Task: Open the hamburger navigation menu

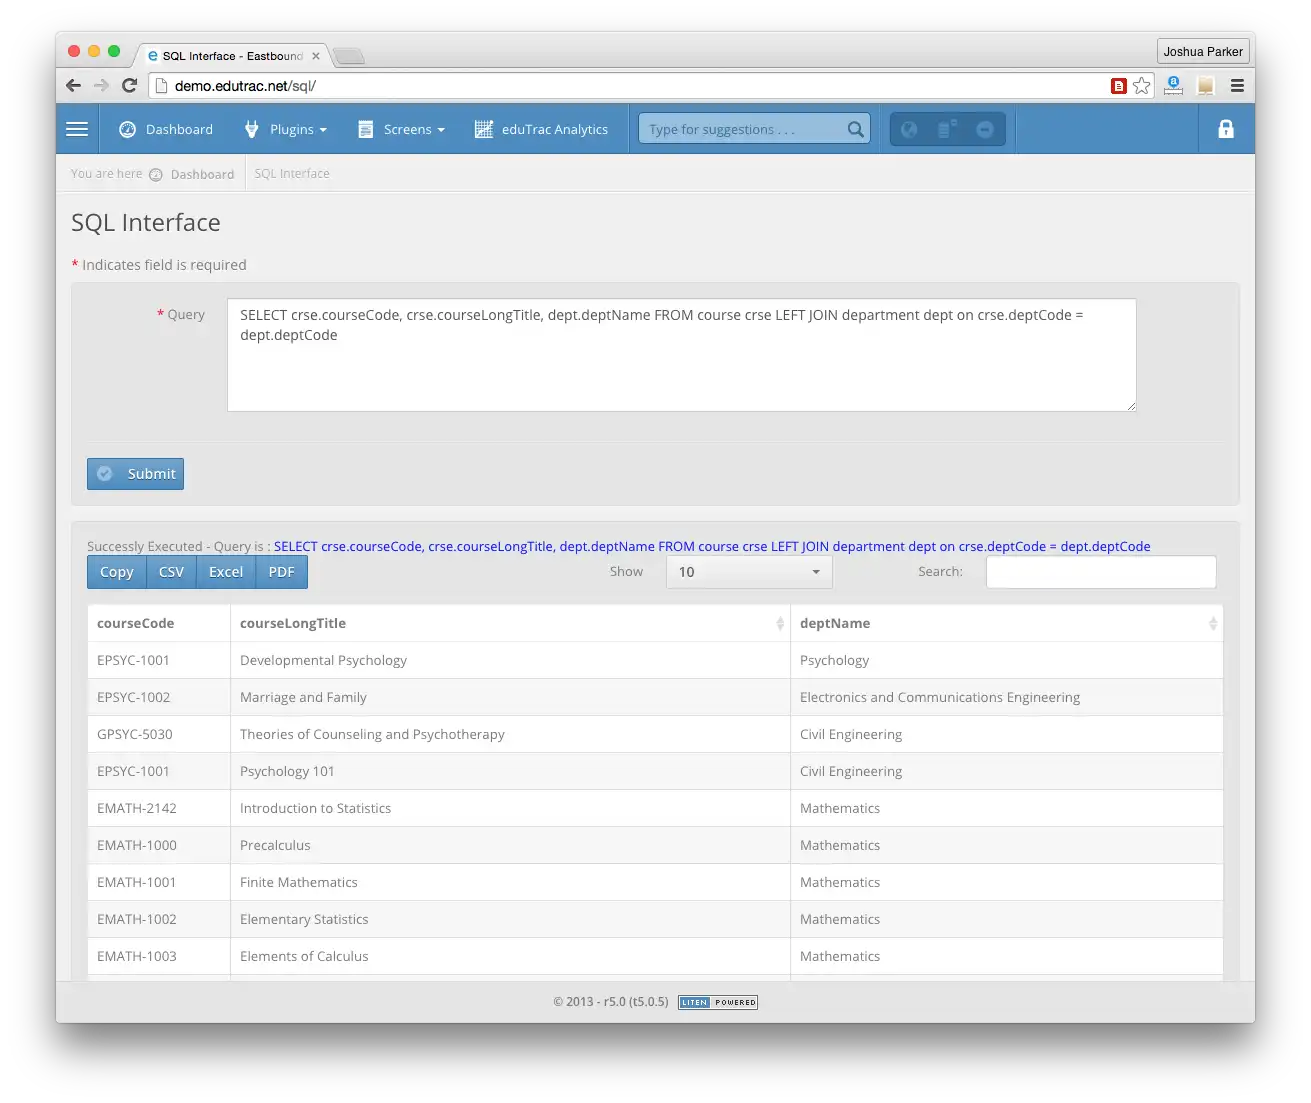Action: coord(76,128)
